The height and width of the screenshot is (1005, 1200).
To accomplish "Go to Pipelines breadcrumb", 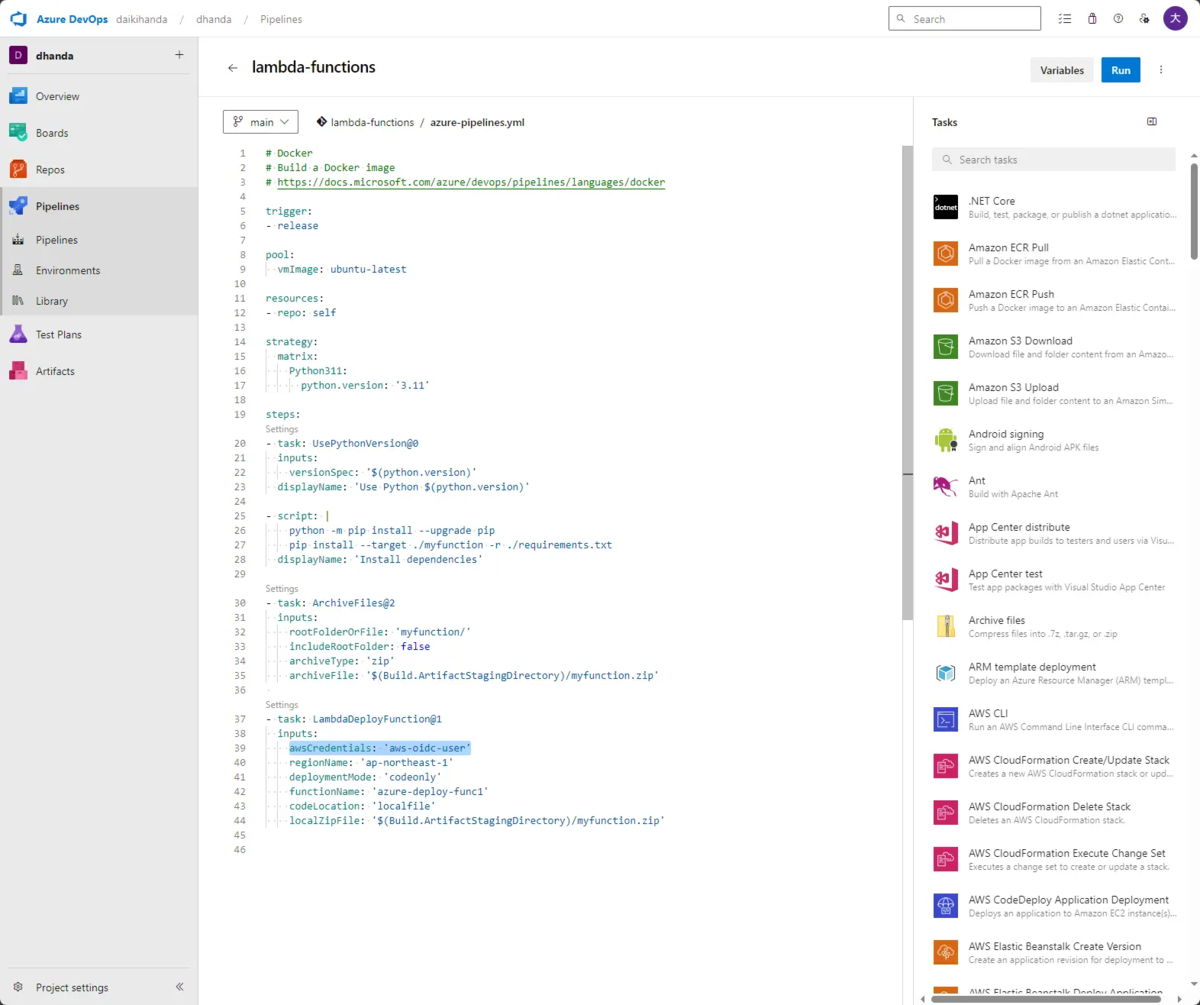I will tap(281, 19).
